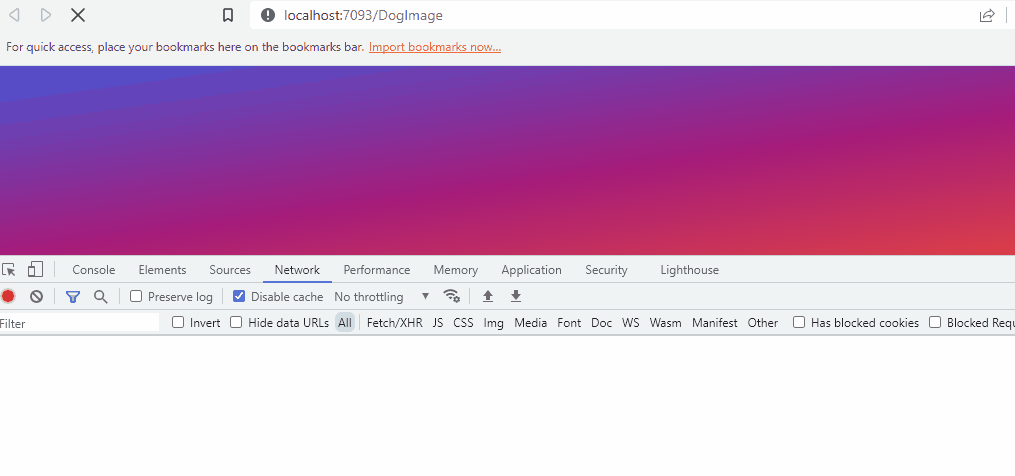Stop page loading with X button
The width and height of the screenshot is (1015, 476).
78,15
